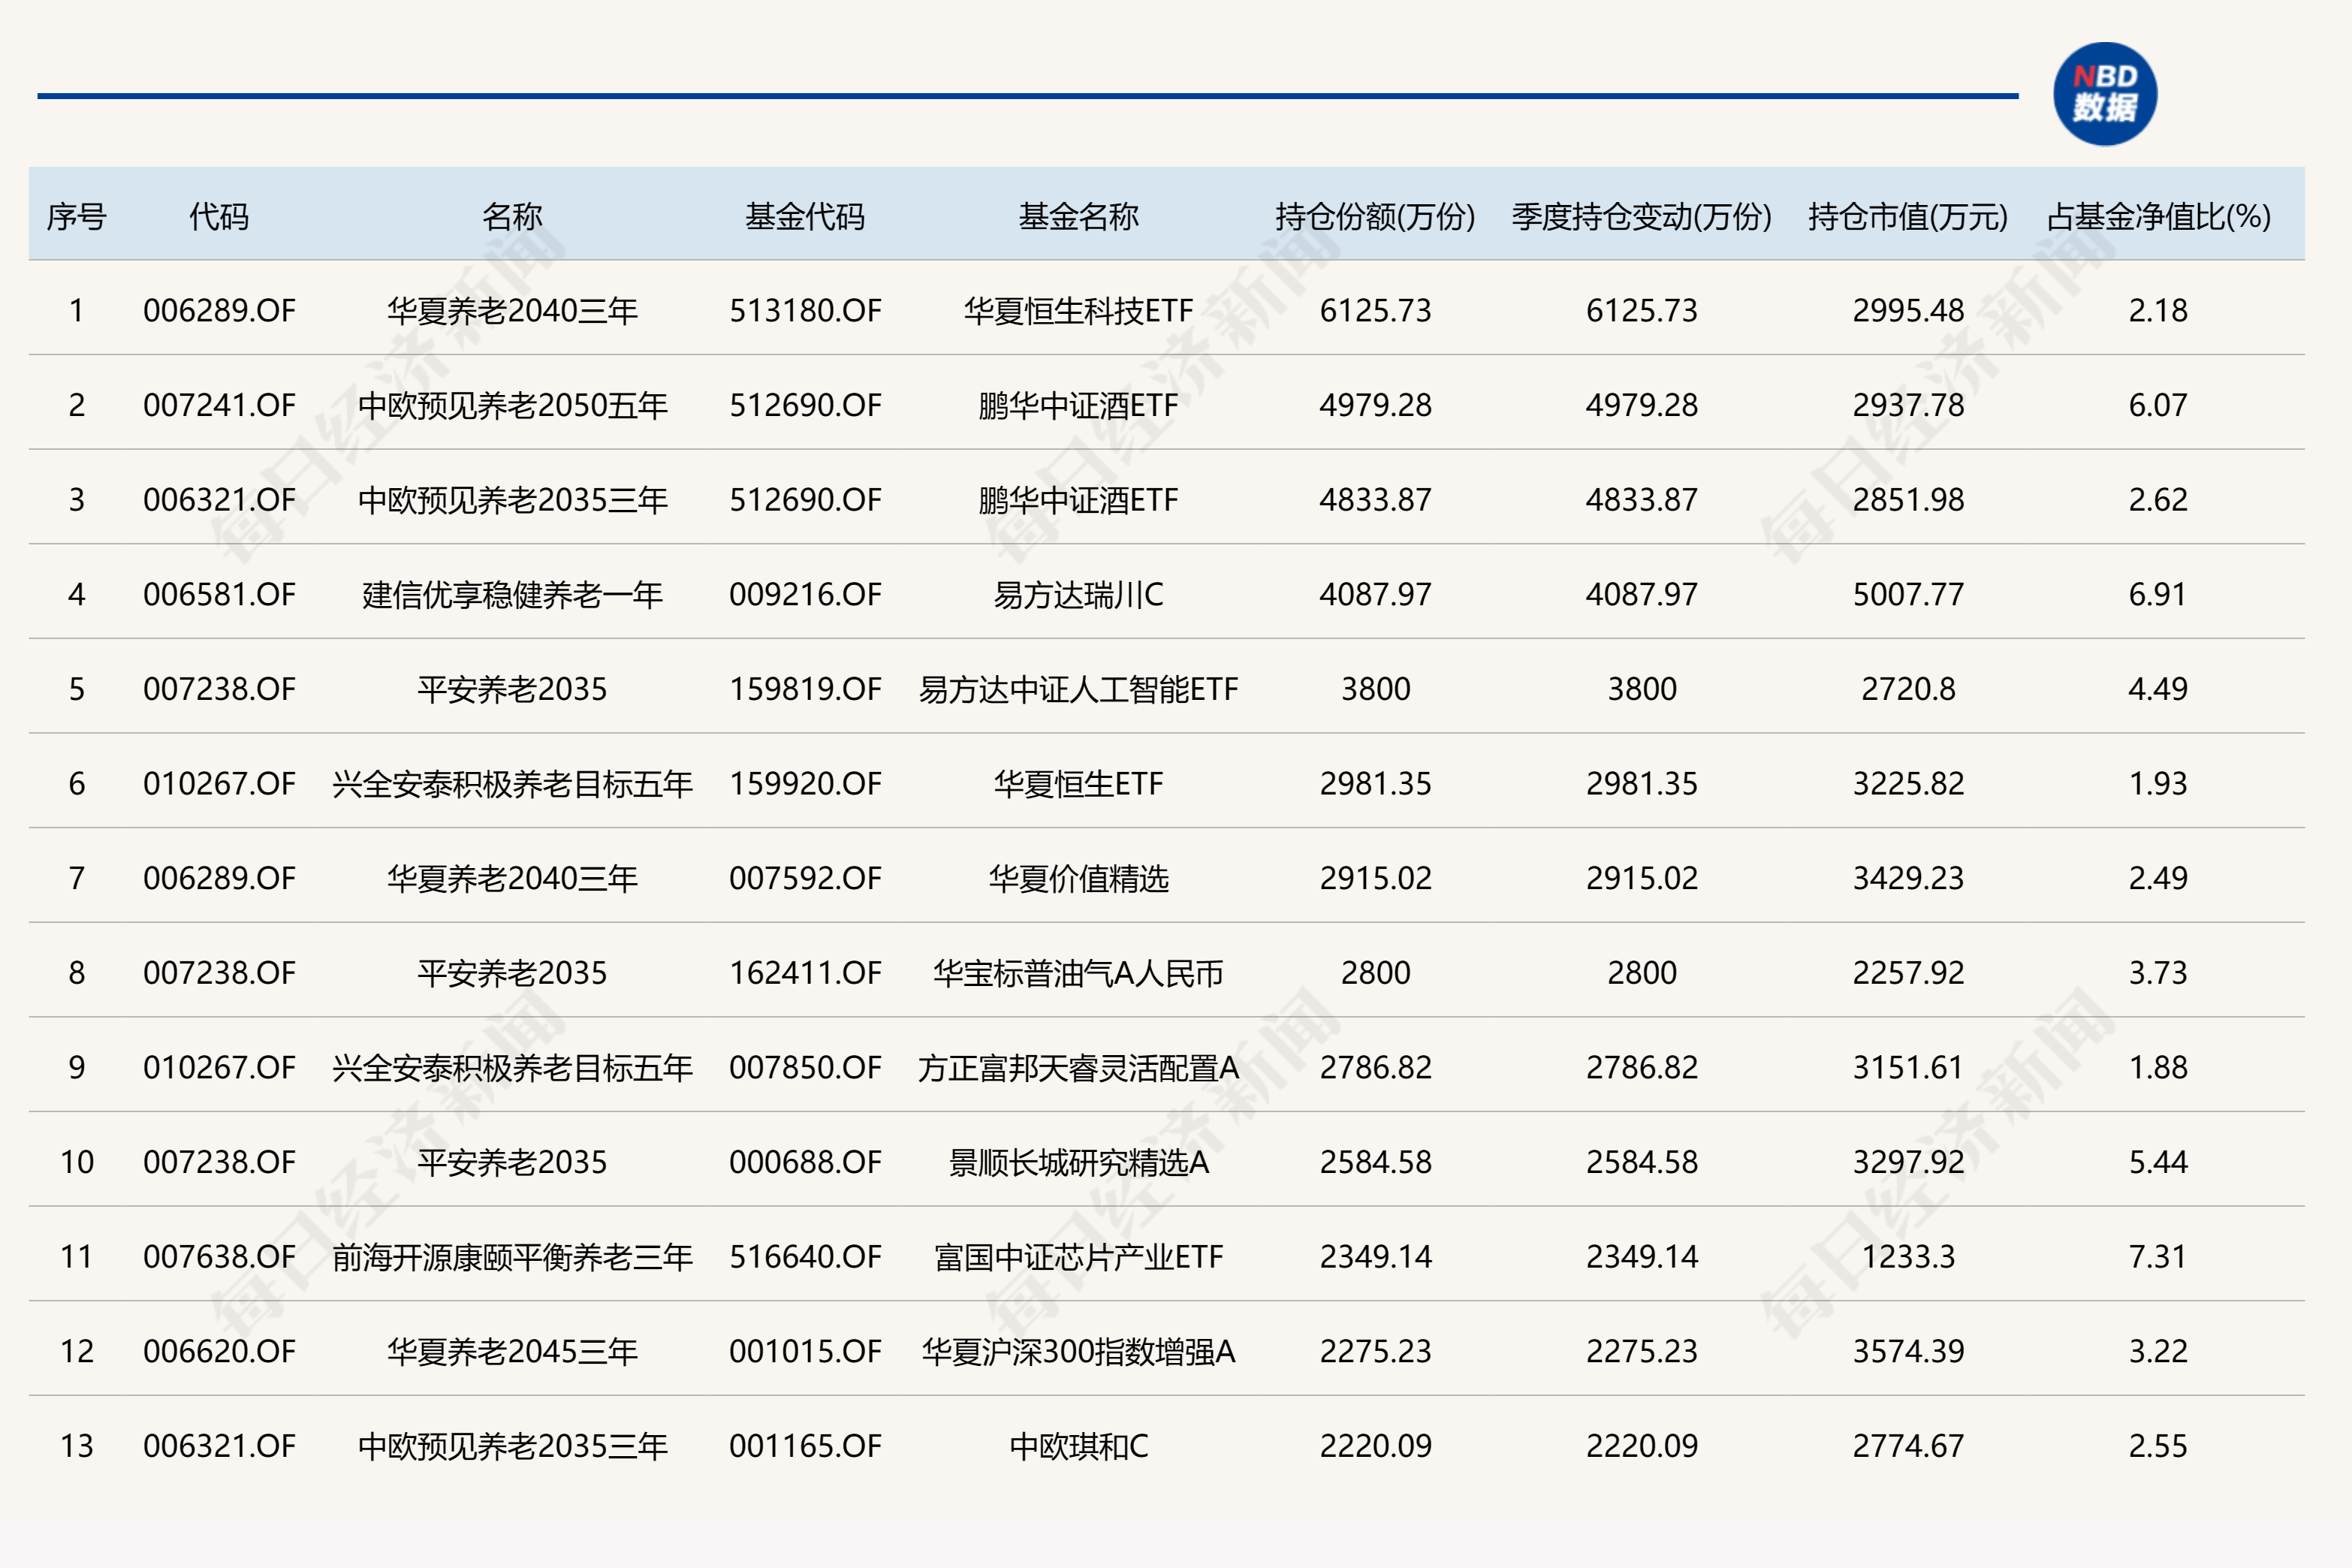Screen dimensions: 2352x1568
Task: Select net value ratio 6.91
Action: (2158, 595)
